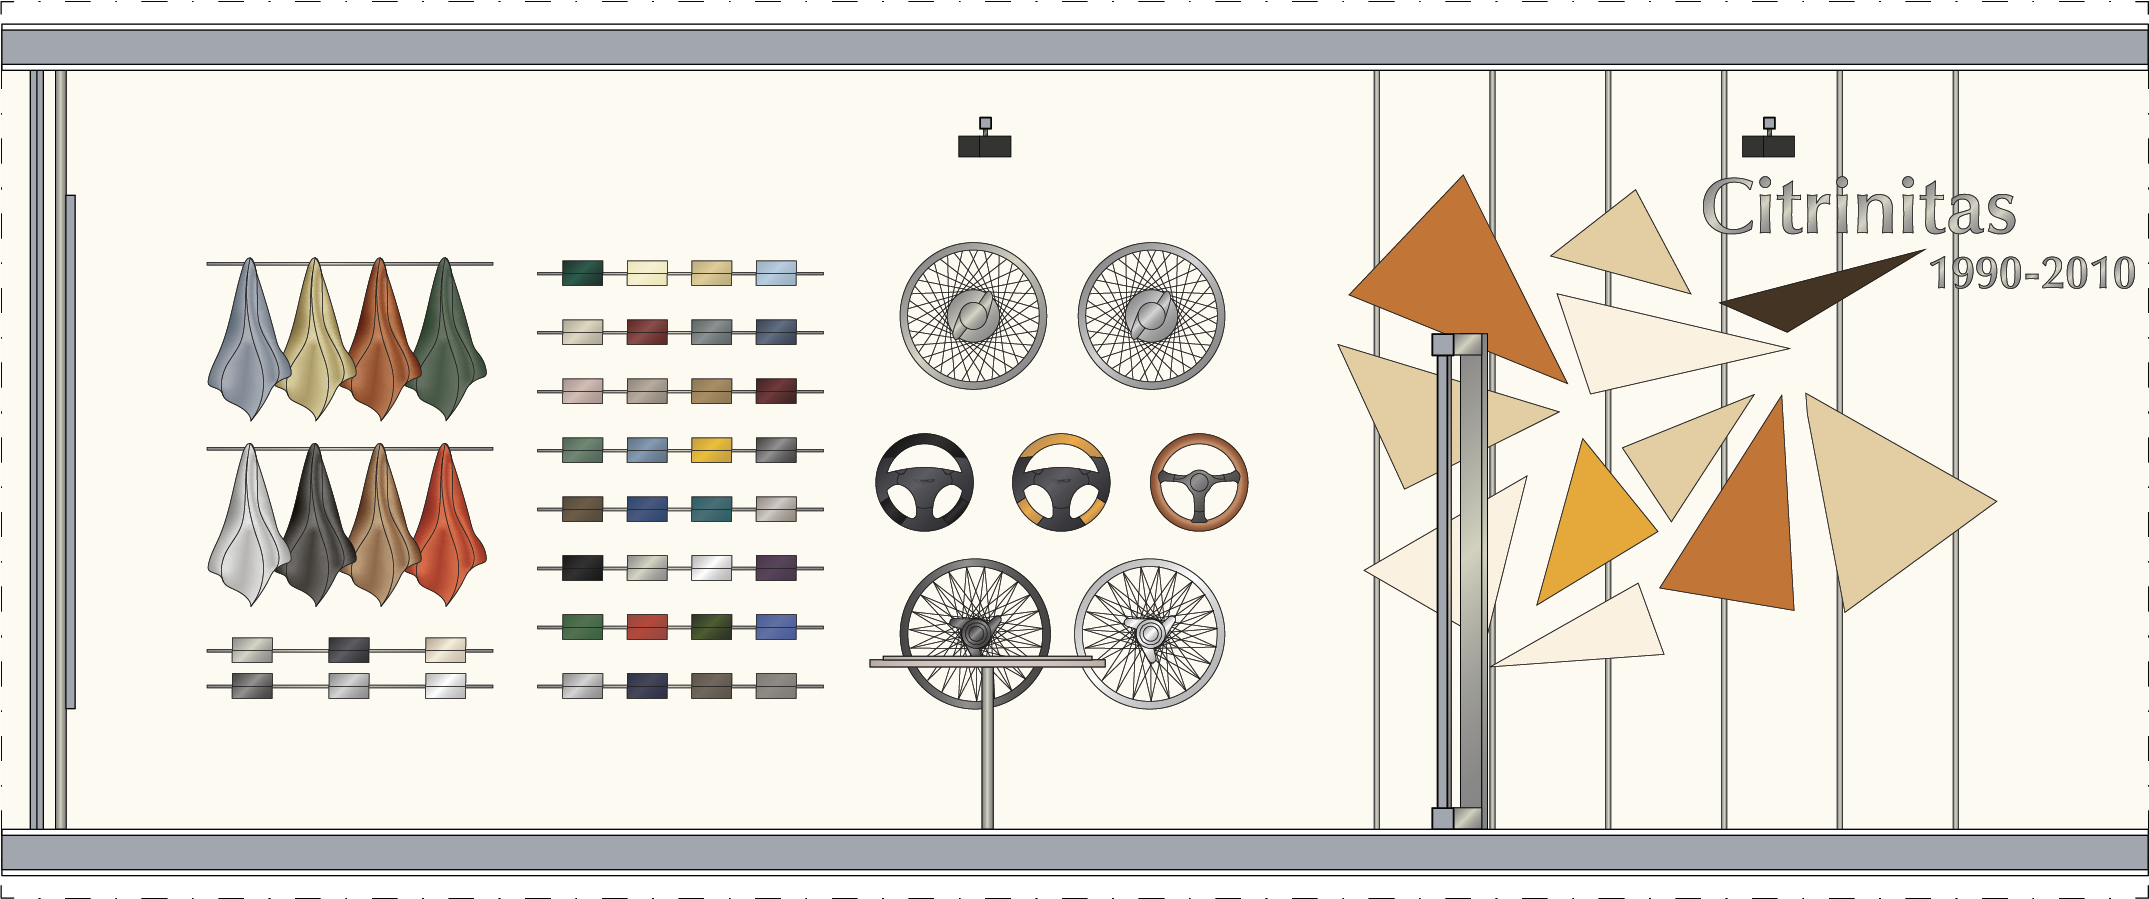Pick the pink-beige swatch in the grid

point(582,391)
